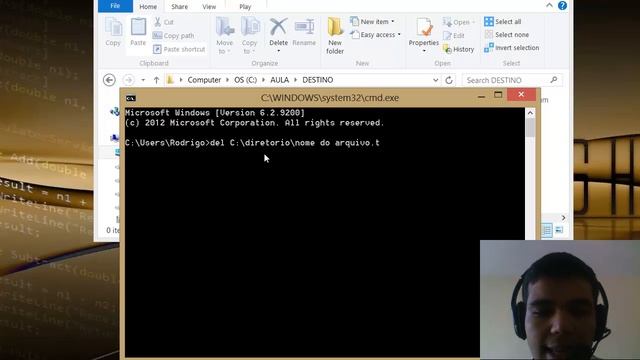Open the View ribbon tab

(209, 7)
